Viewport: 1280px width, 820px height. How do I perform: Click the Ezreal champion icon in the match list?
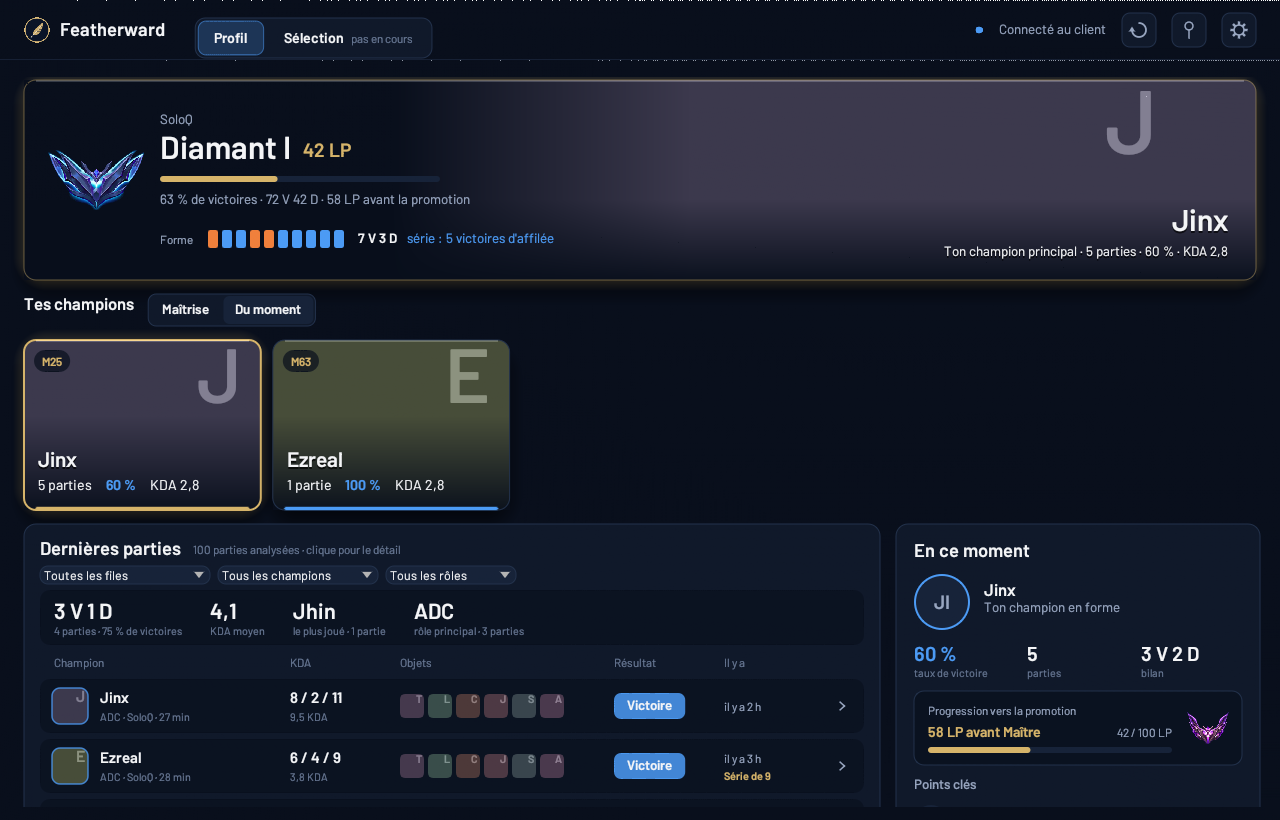70,766
